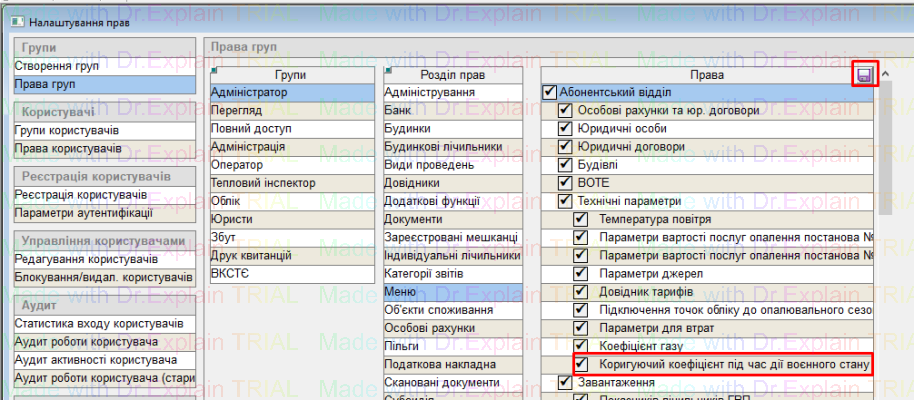
Task: Select the Завантаження tree node
Action: (x=607, y=382)
